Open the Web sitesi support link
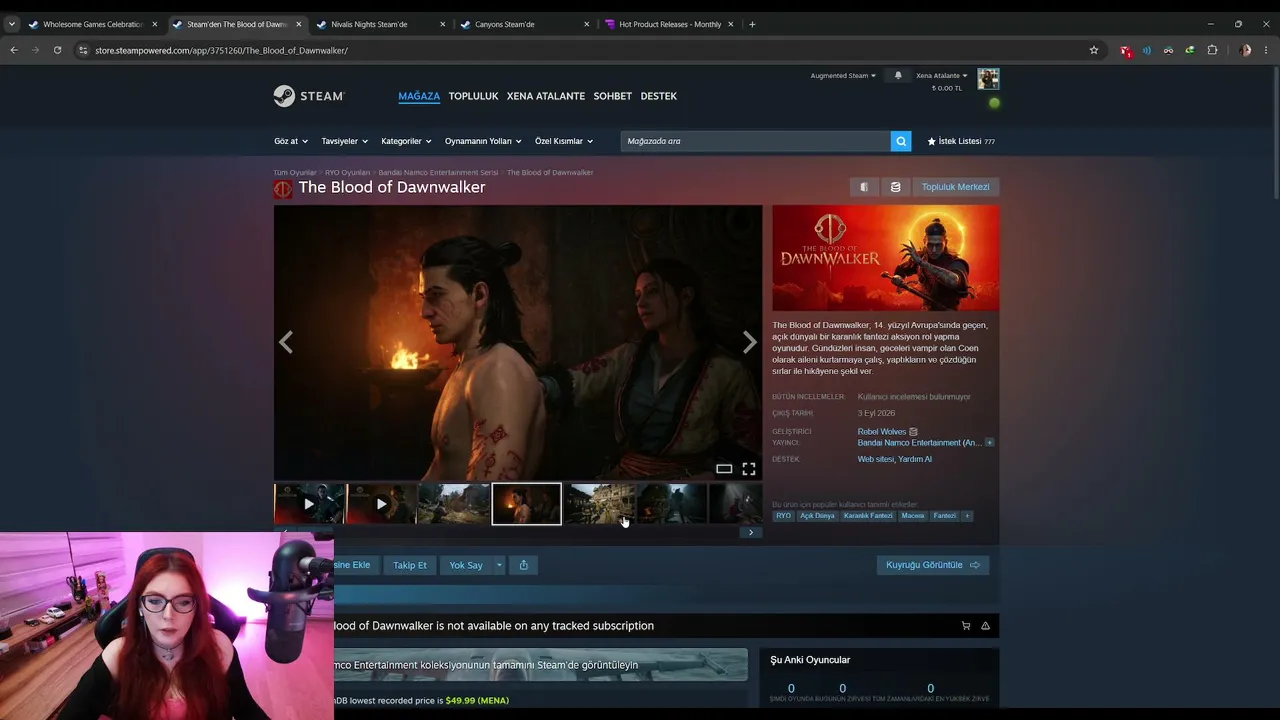Image resolution: width=1280 pixels, height=720 pixels. 875,459
